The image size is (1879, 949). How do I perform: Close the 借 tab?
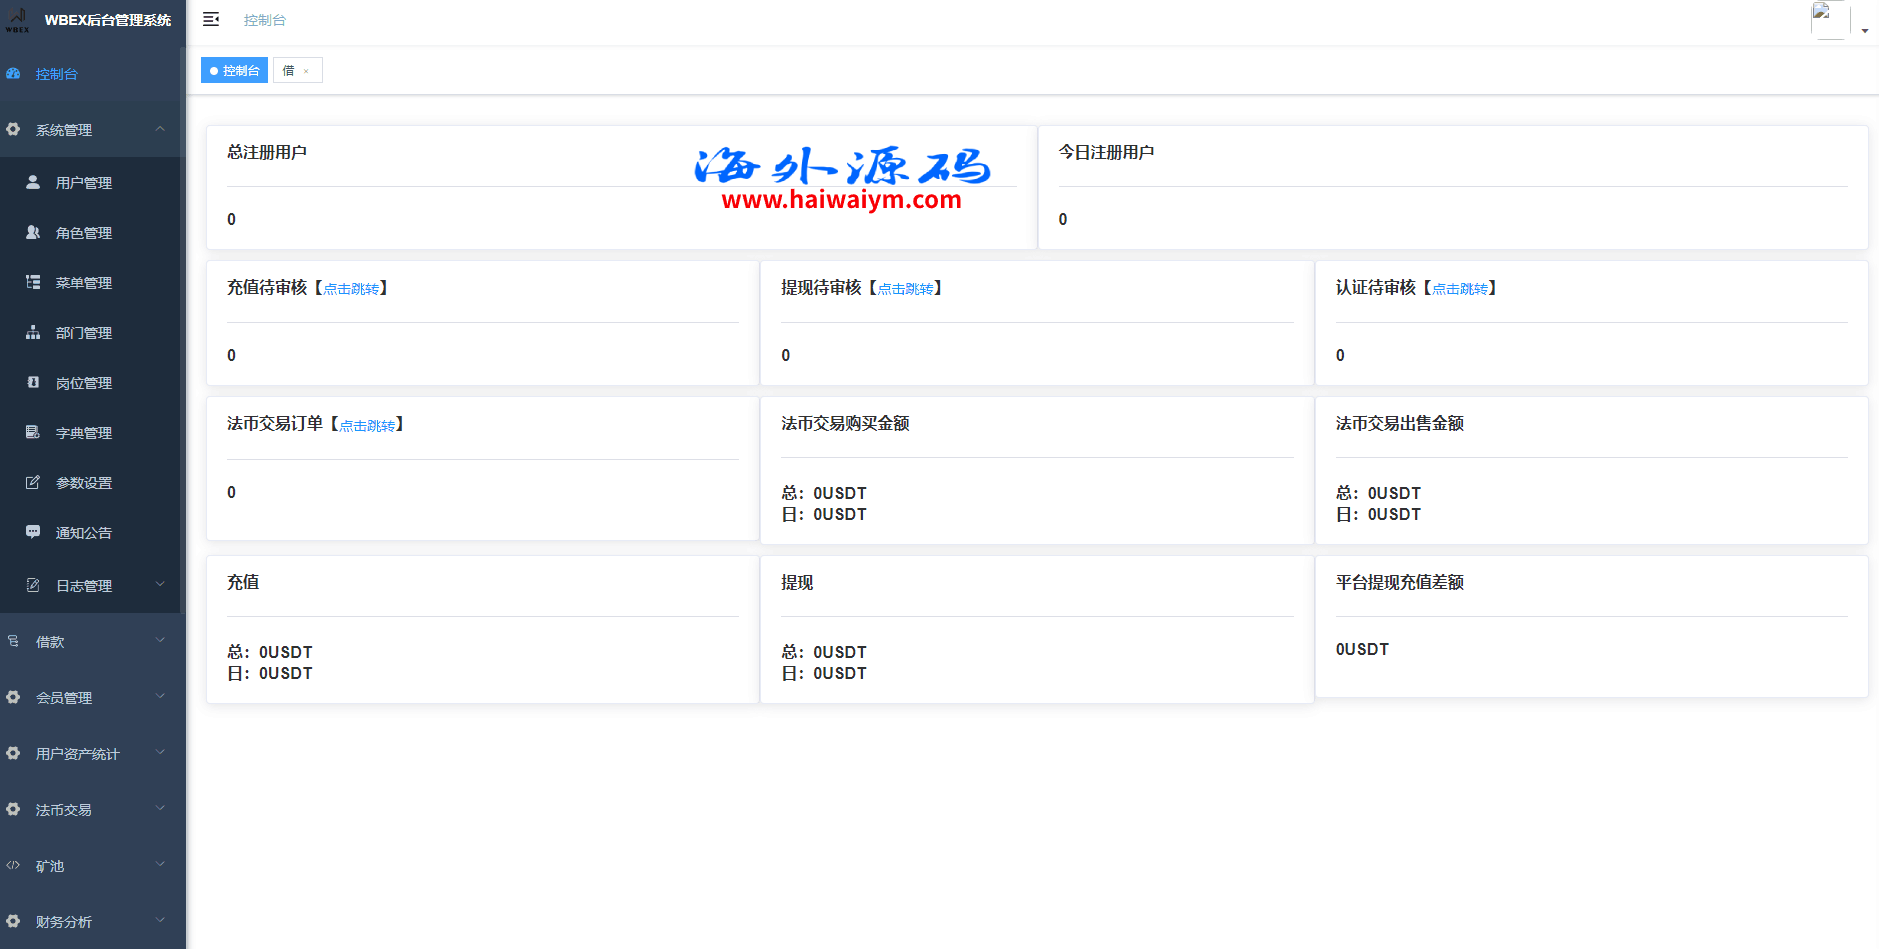(306, 71)
